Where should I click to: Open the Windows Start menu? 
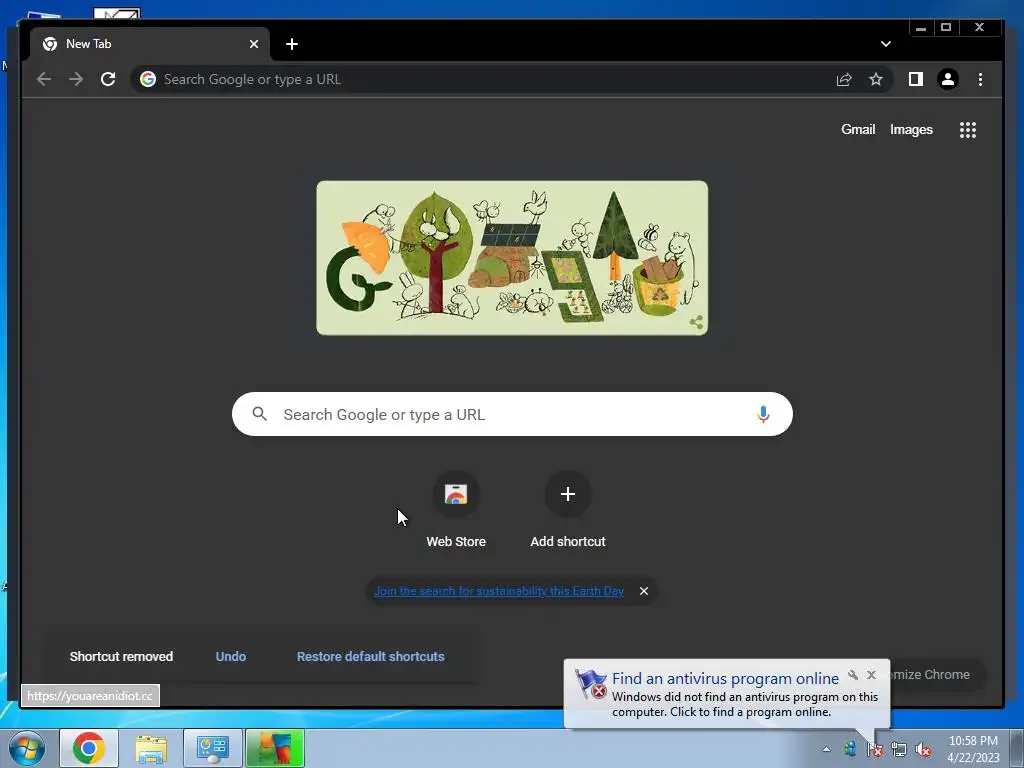[x=27, y=748]
